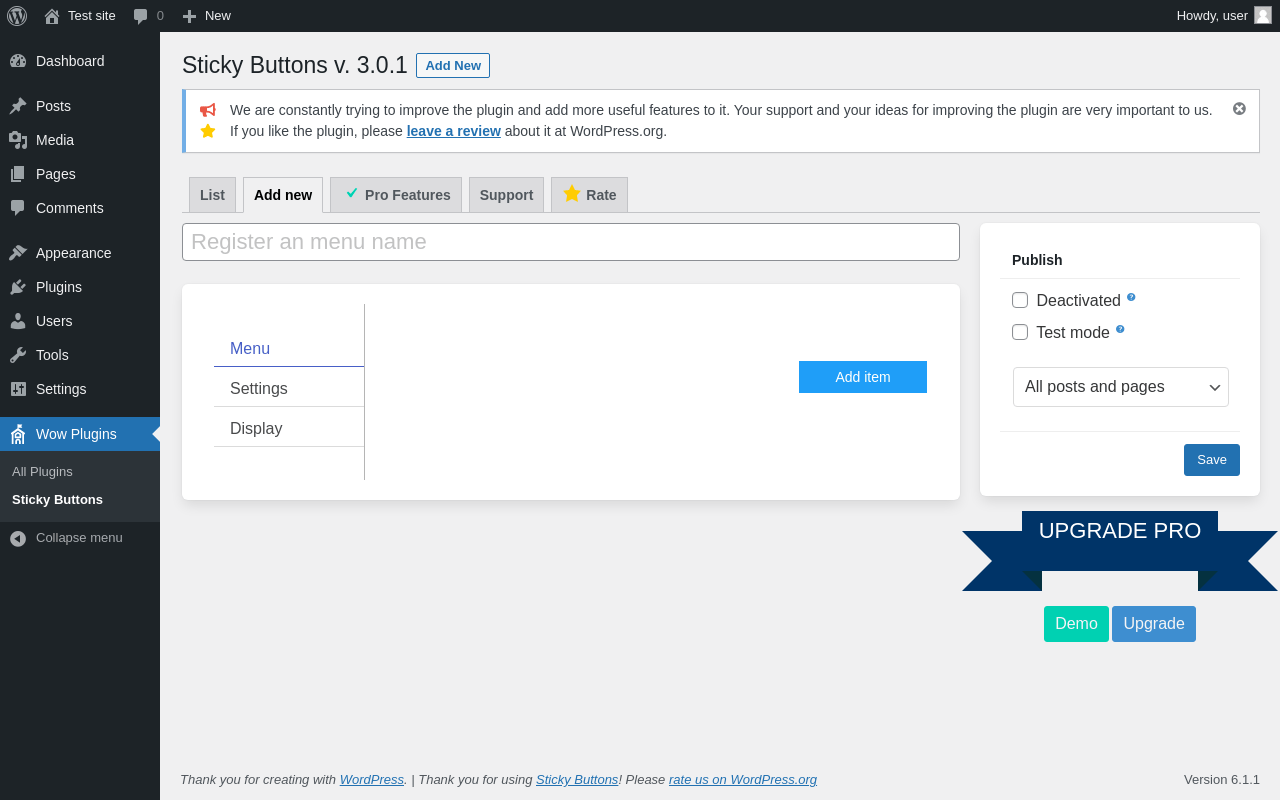The height and width of the screenshot is (800, 1280).
Task: Click the star icon in the Rate tab
Action: point(572,193)
